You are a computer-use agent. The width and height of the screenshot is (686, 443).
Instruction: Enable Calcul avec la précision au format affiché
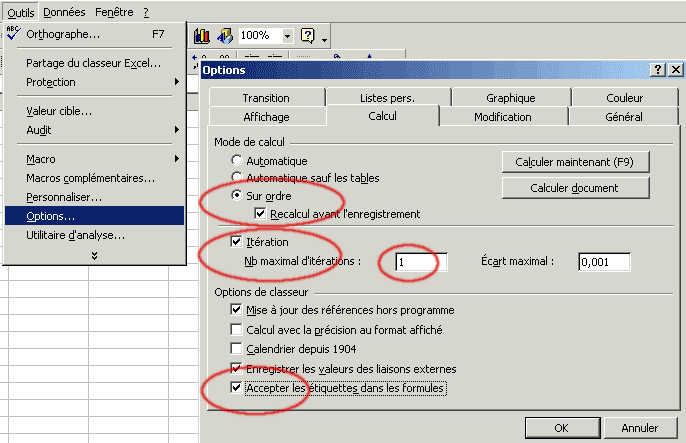pyautogui.click(x=236, y=329)
